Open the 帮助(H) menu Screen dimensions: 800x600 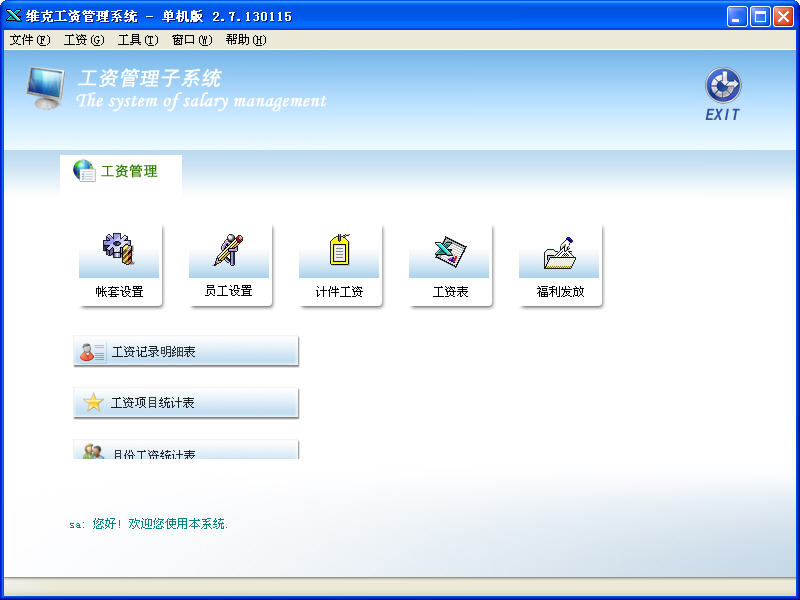246,40
